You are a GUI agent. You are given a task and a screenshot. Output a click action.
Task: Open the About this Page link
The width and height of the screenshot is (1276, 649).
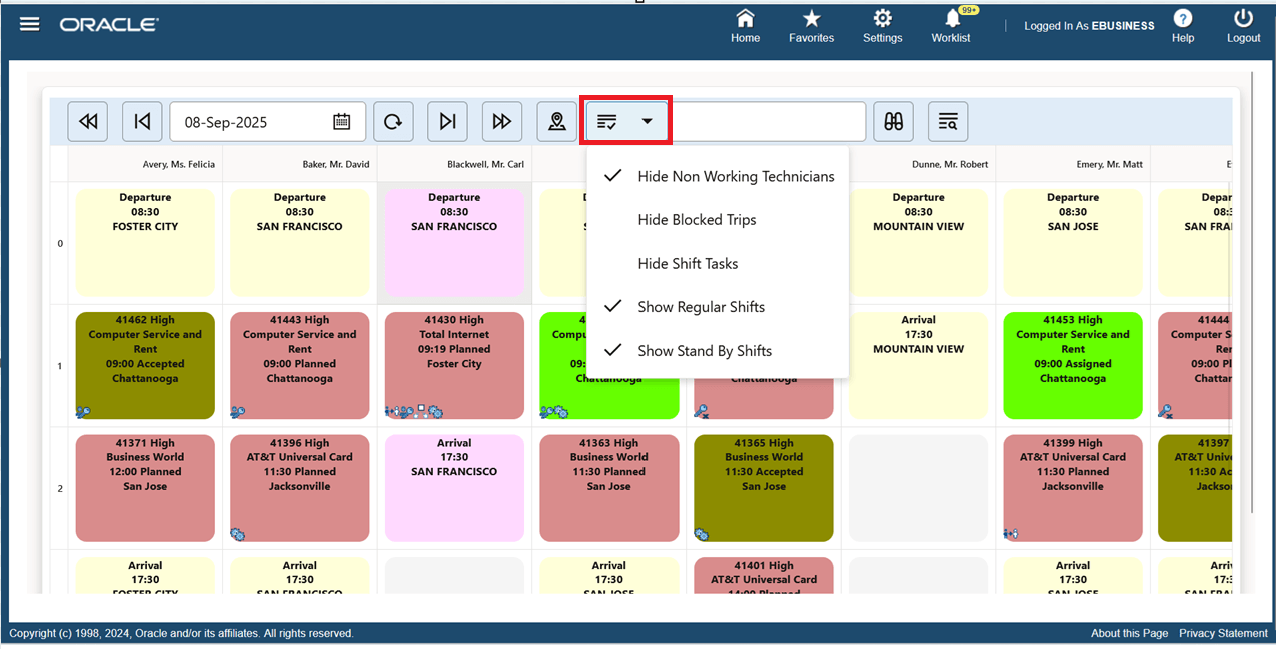click(x=1129, y=633)
